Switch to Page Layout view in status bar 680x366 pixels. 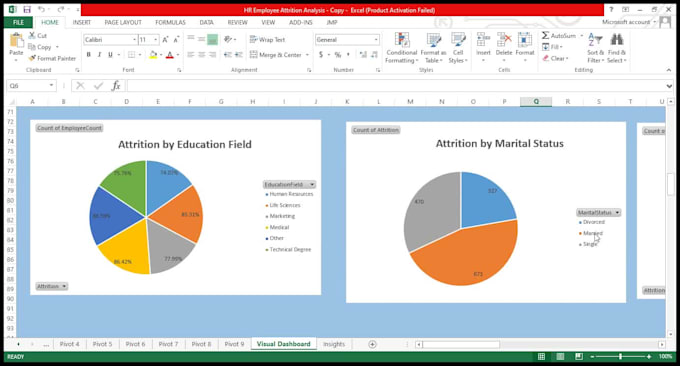tap(560, 356)
